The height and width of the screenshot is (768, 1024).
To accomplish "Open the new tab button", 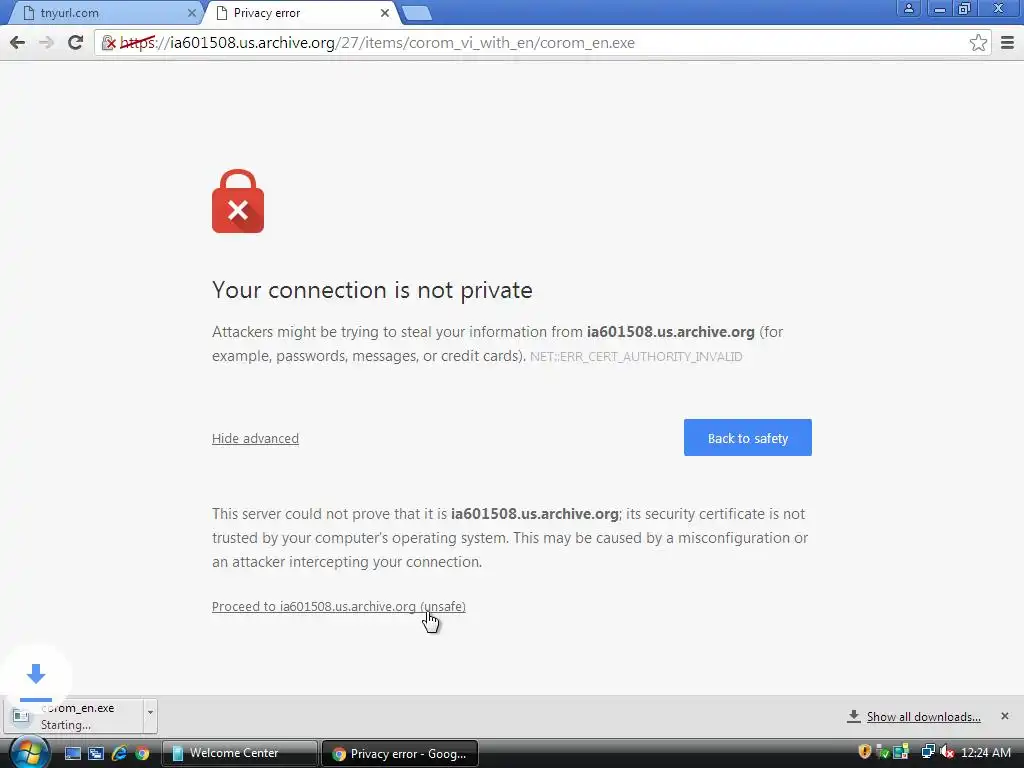I will 416,13.
